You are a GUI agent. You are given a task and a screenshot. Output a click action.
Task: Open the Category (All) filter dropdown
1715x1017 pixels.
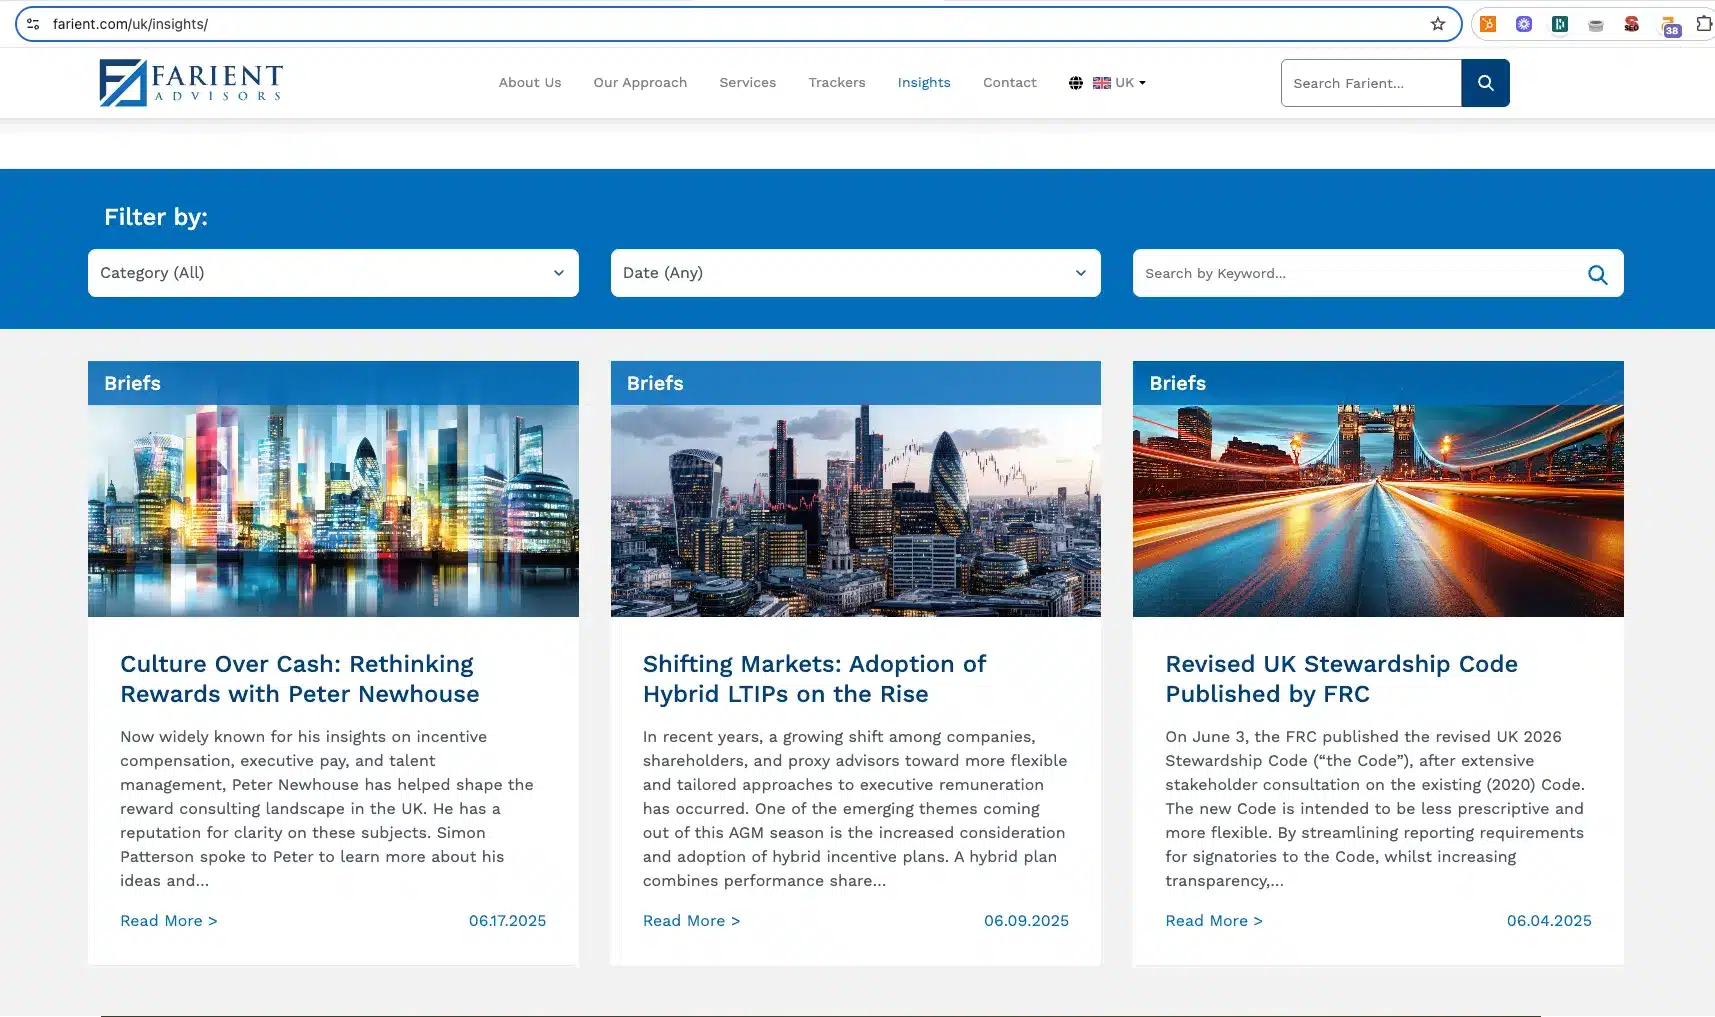tap(333, 273)
